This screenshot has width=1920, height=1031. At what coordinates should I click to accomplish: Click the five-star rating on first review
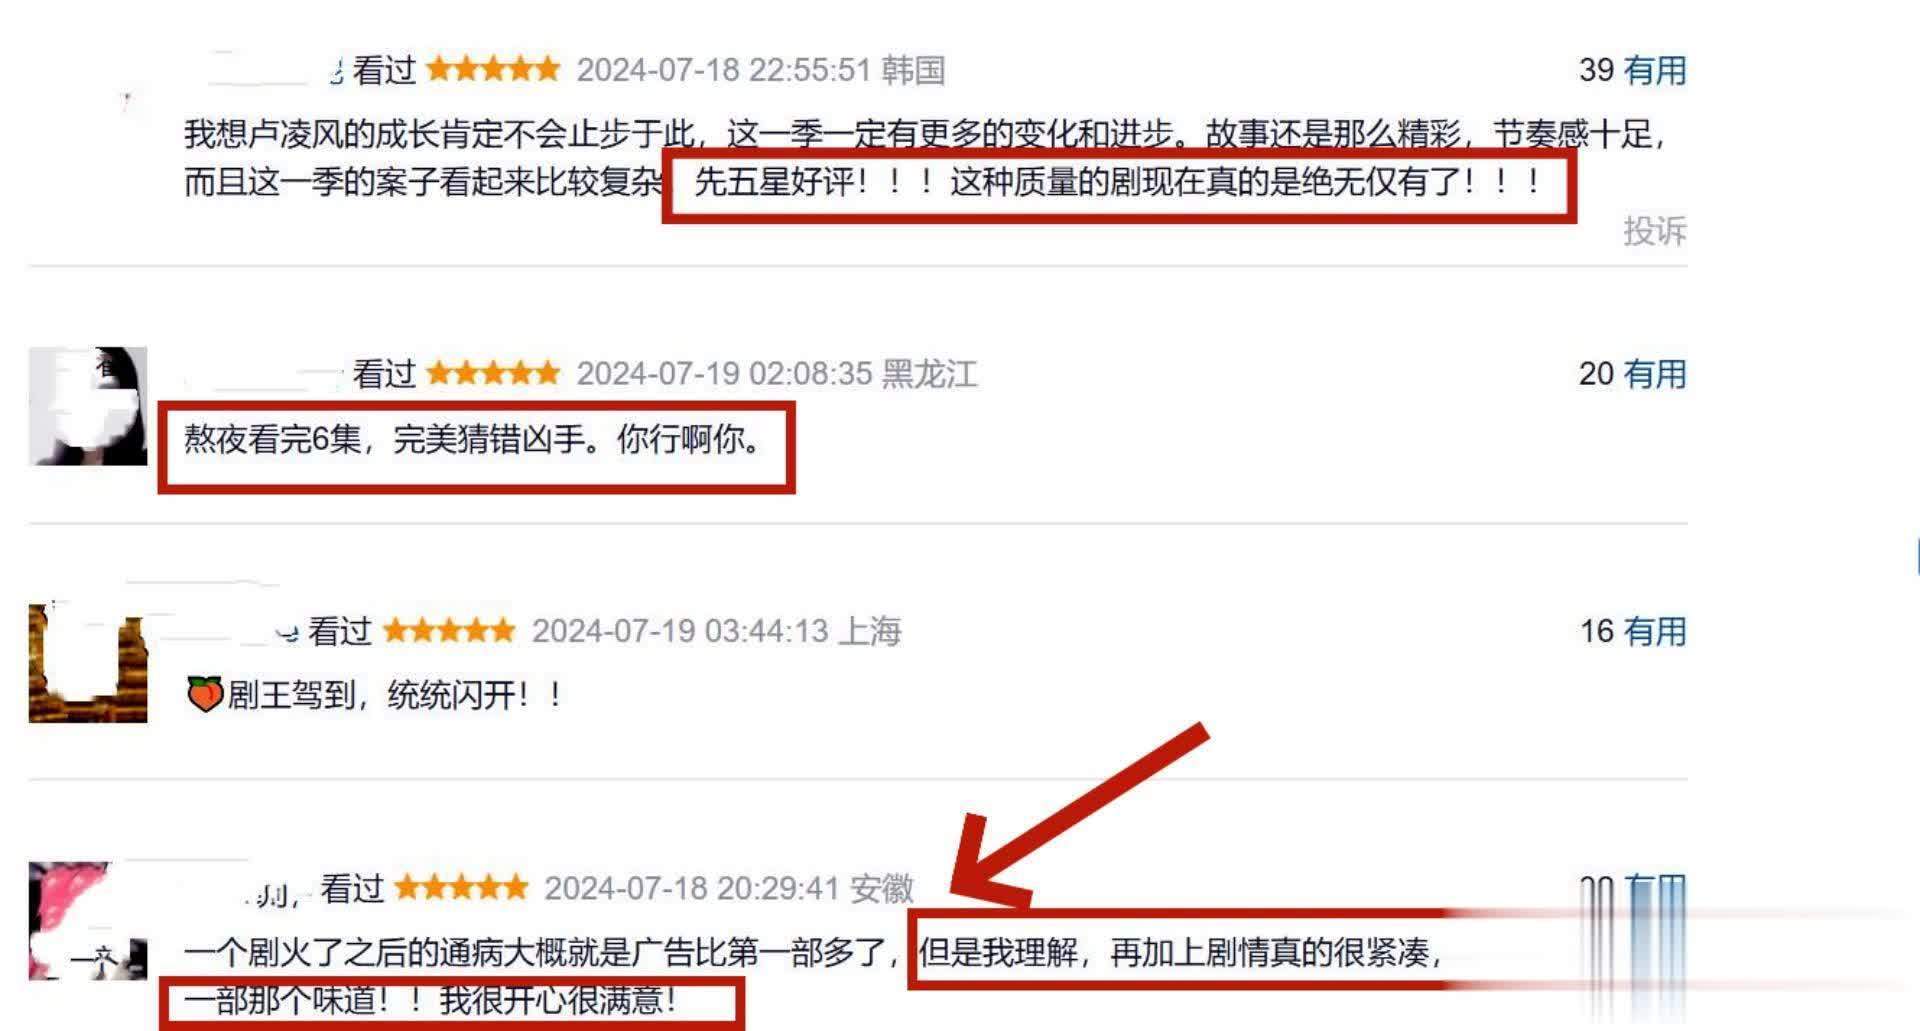tap(493, 69)
